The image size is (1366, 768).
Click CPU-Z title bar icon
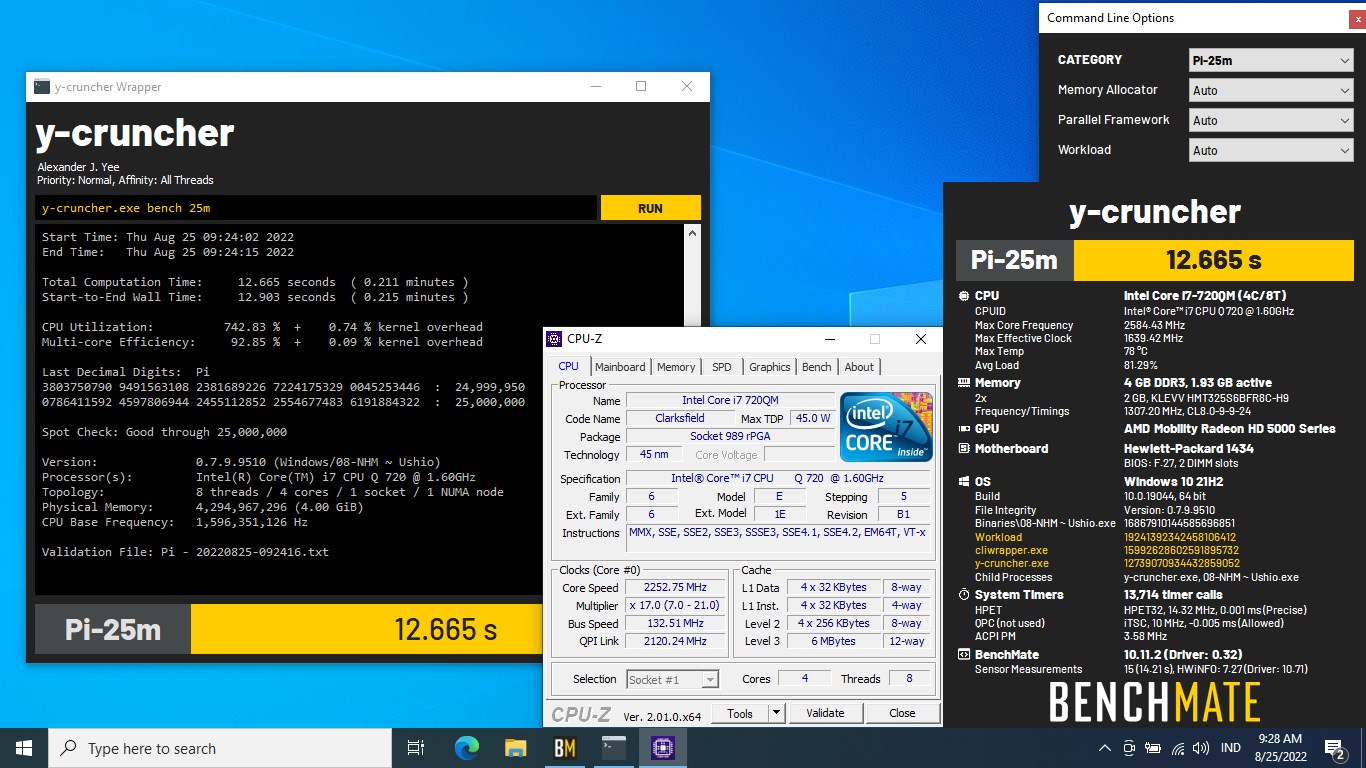pyautogui.click(x=554, y=338)
